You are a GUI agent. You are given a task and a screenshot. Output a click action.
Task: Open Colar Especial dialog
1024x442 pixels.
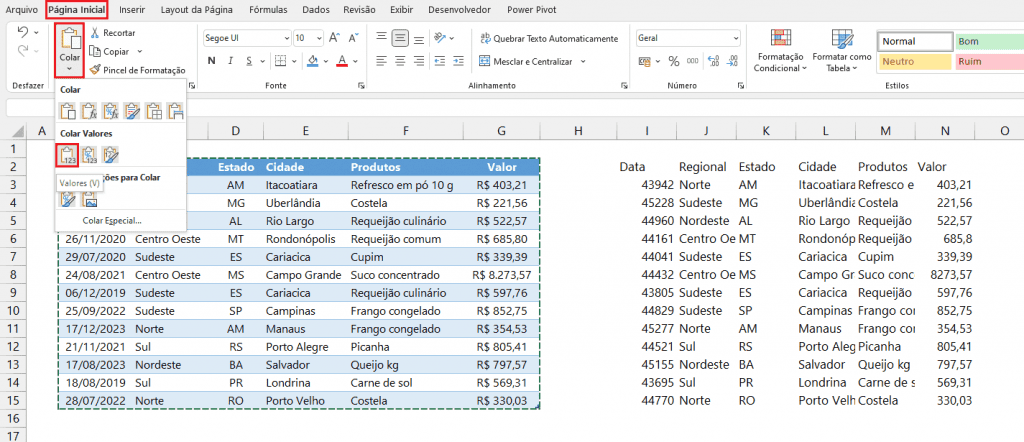[x=112, y=220]
